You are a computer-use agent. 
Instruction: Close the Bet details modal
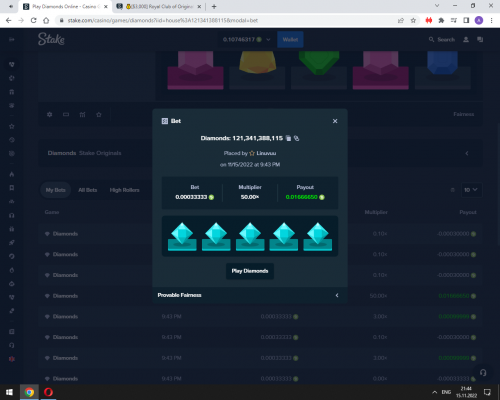335,121
